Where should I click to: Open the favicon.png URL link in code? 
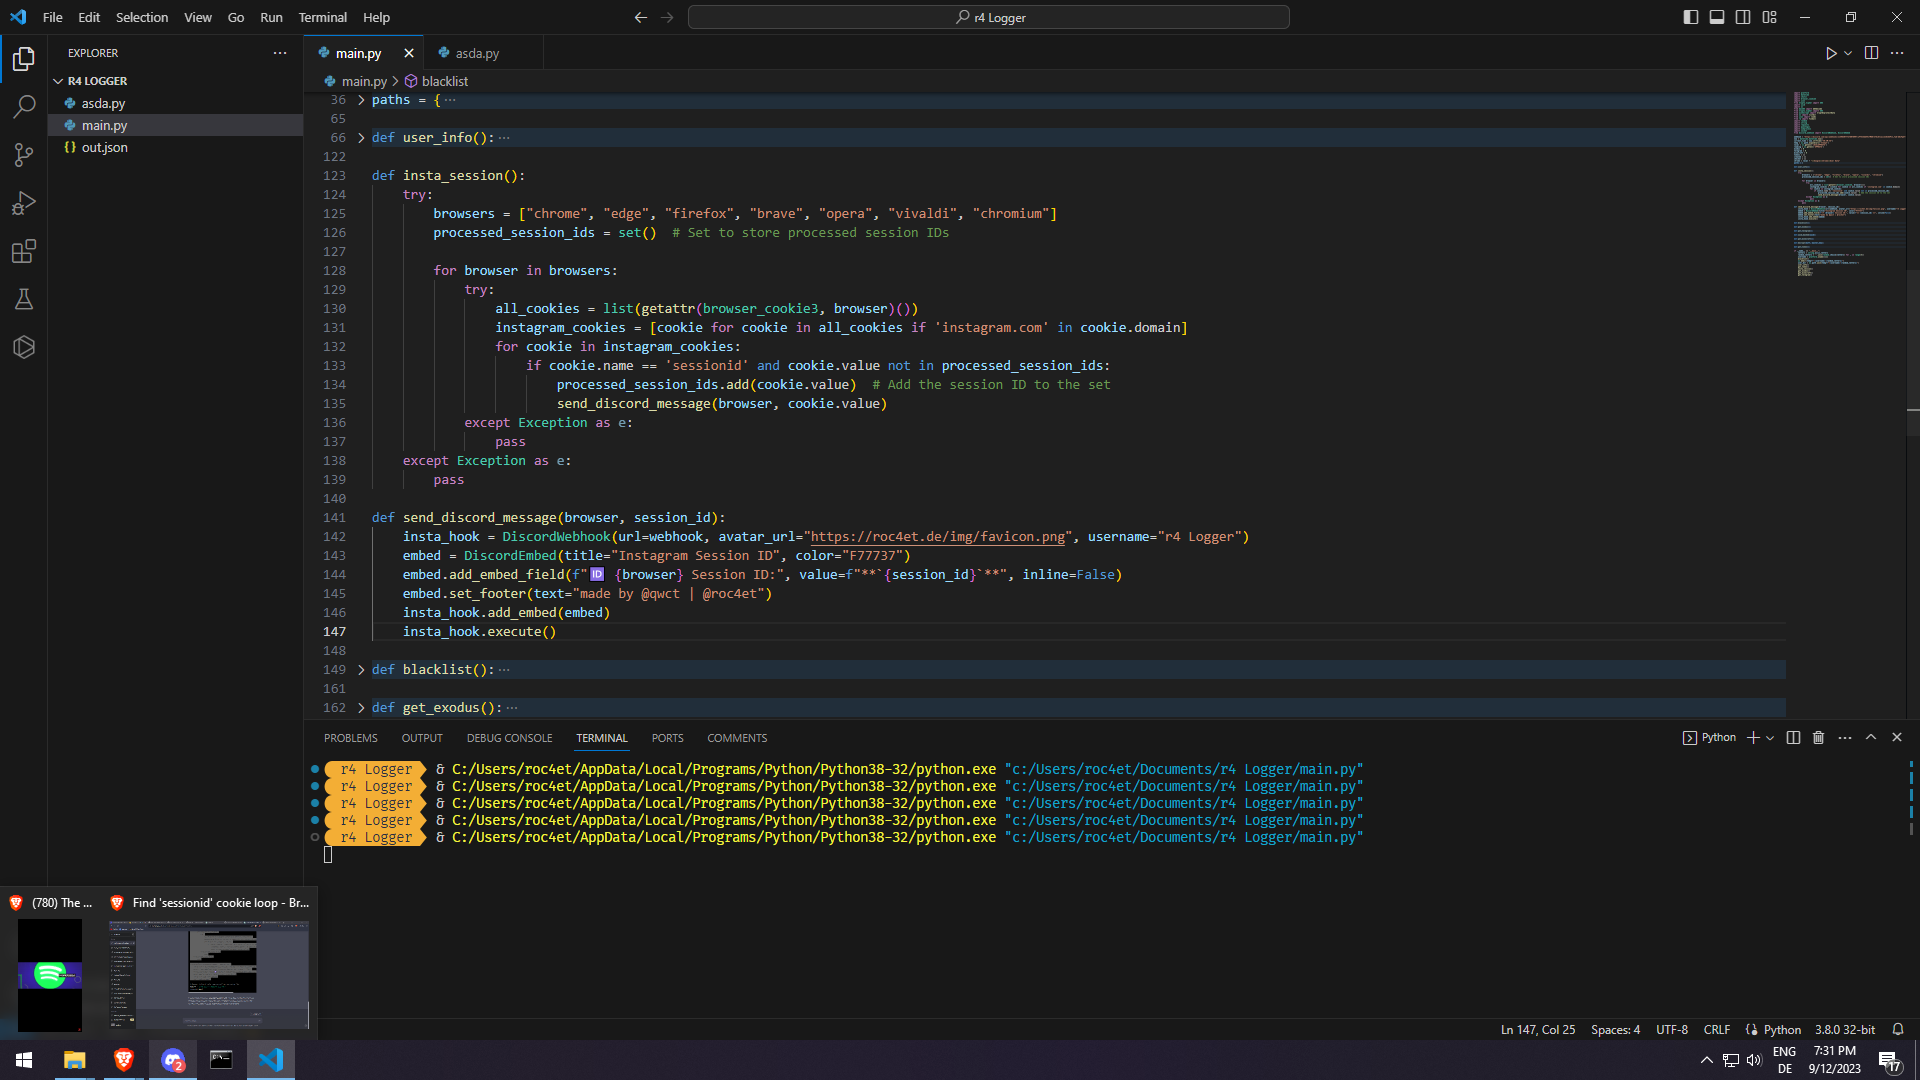click(937, 537)
